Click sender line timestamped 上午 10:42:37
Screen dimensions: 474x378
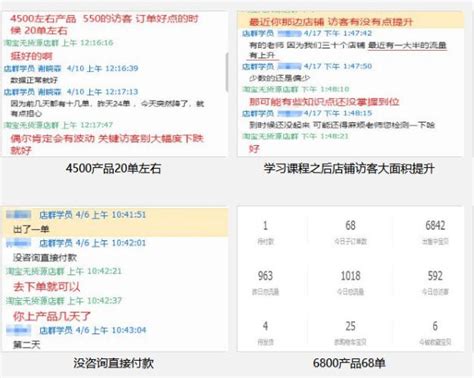(64, 301)
